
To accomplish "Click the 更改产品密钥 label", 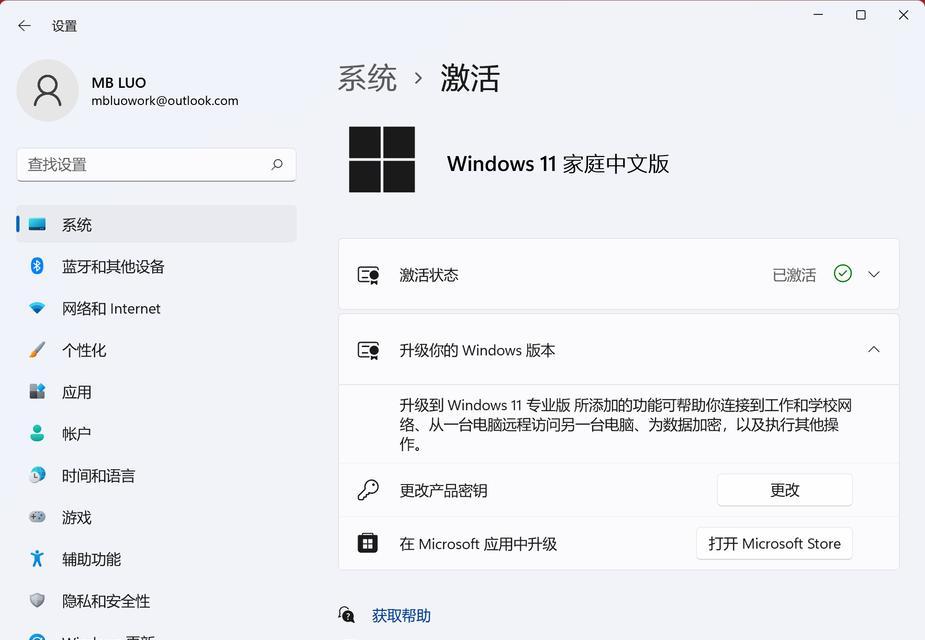I will pos(444,491).
